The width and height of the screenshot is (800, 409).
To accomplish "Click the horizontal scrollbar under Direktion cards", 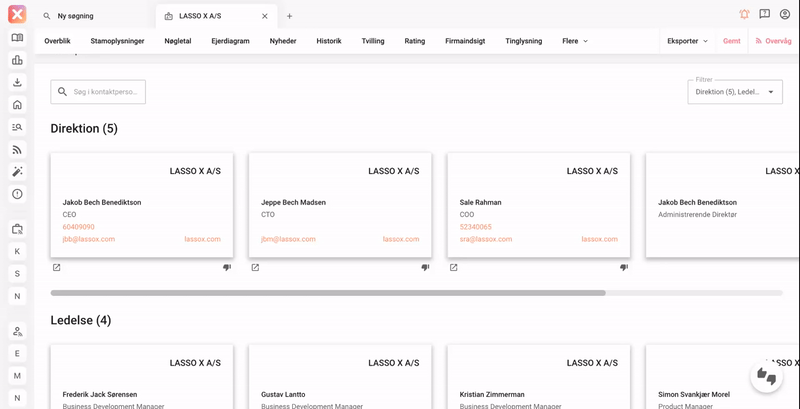I will pyautogui.click(x=327, y=293).
